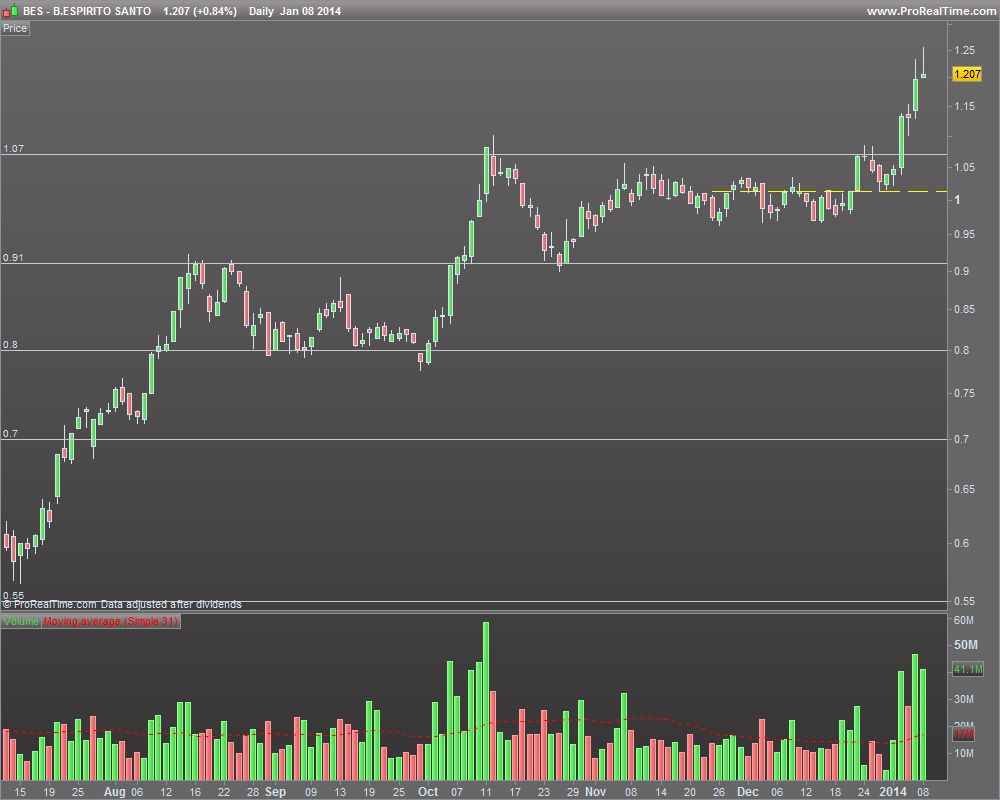
Task: Select the 1.07 horizontal resistance line label
Action: [13, 149]
